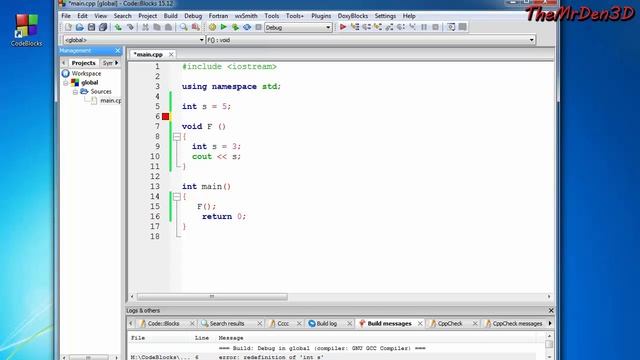This screenshot has width=640, height=360.
Task: Click the Save all files icon
Action: coord(103,27)
